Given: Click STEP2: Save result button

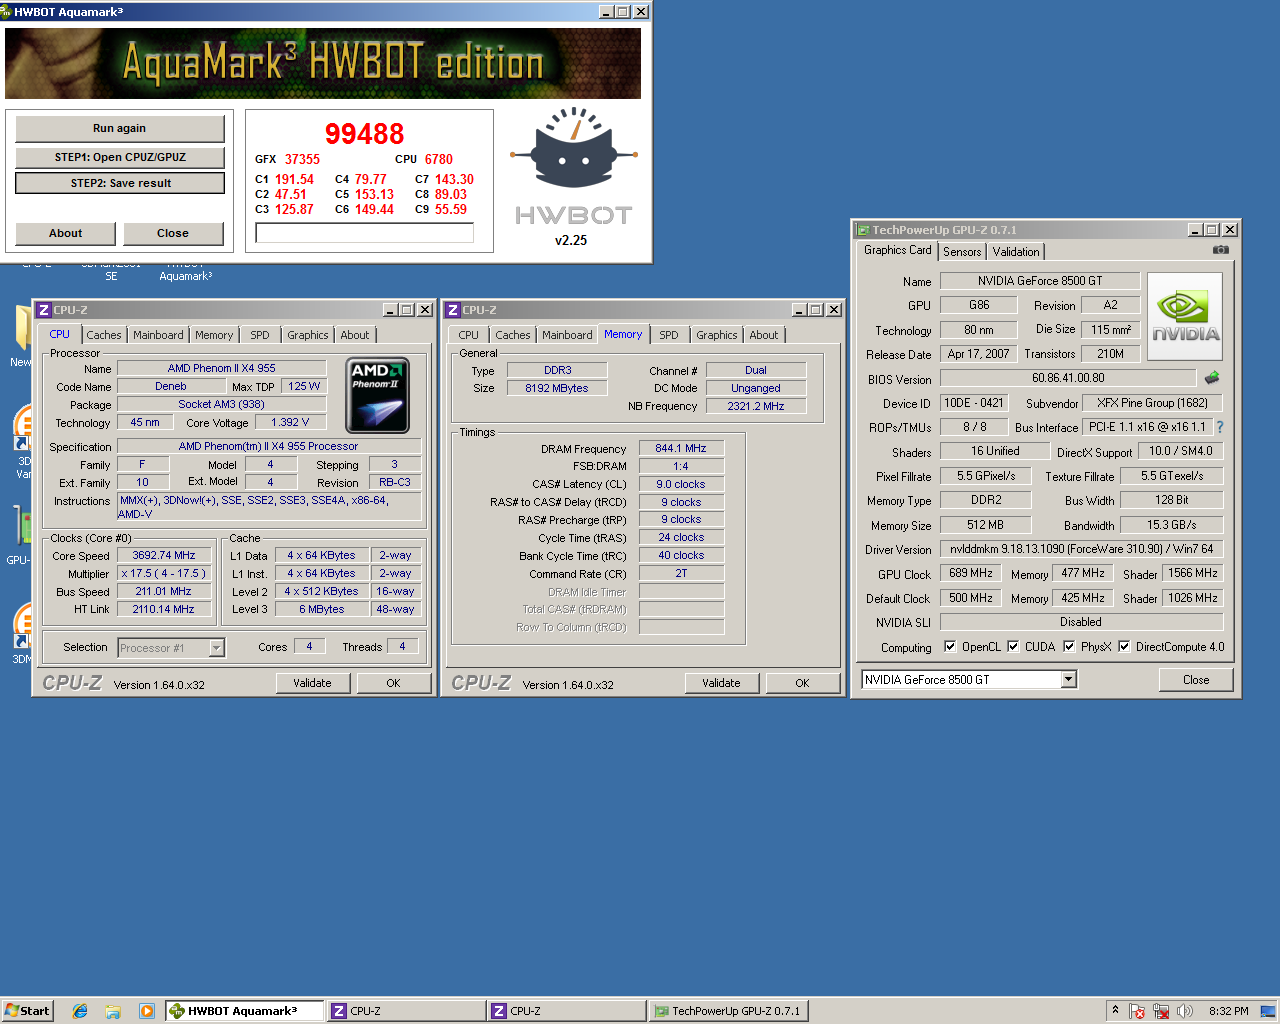Looking at the screenshot, I should coord(120,183).
